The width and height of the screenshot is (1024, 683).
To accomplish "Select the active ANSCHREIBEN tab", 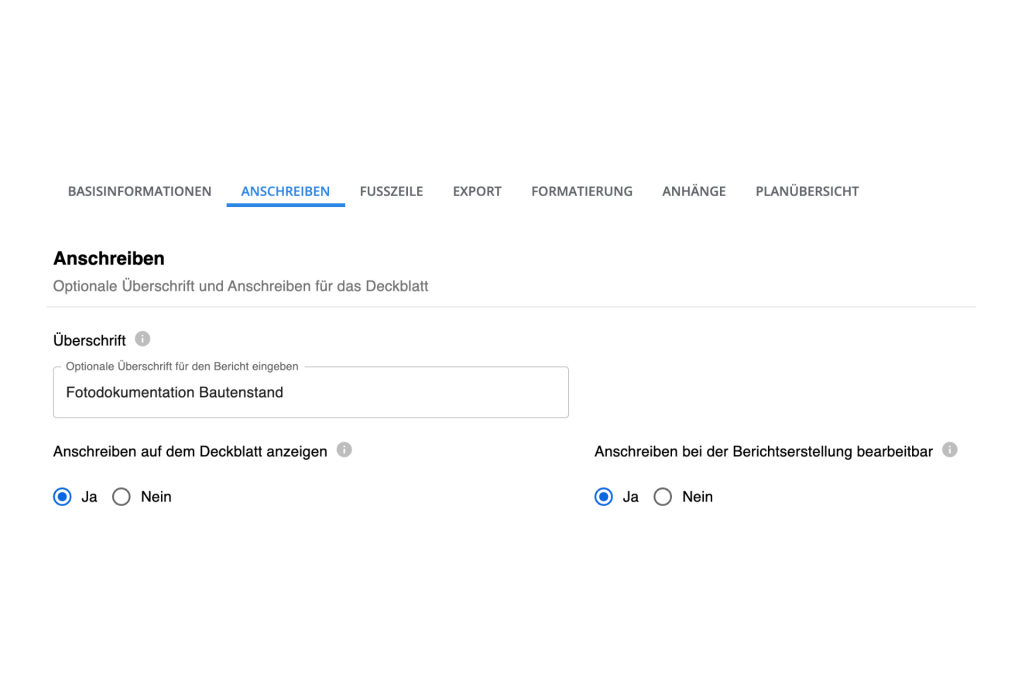I will tap(285, 191).
